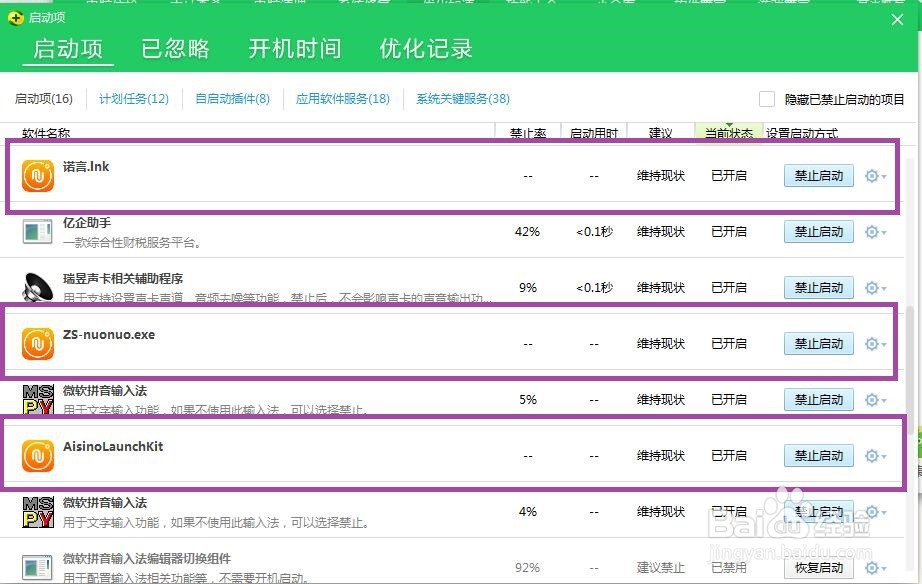The image size is (922, 584).
Task: Open gear settings for 5% 微软拼音输入法
Action: 875,400
